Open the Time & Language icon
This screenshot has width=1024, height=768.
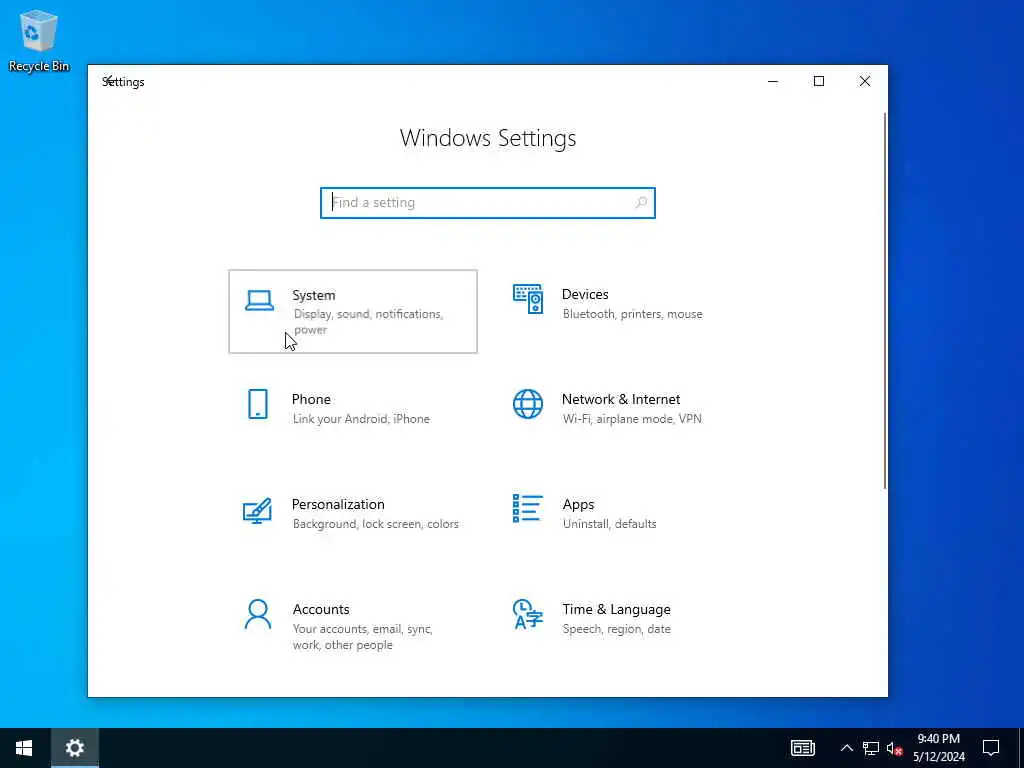tap(528, 614)
